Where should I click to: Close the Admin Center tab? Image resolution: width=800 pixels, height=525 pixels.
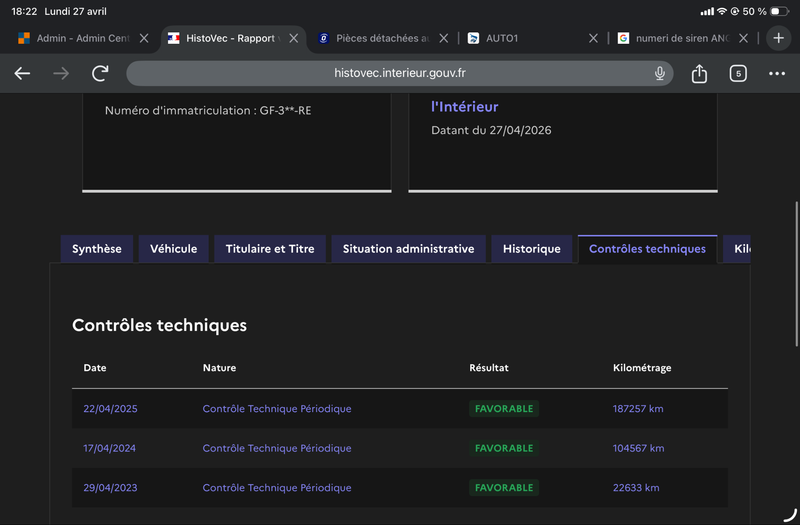144,38
